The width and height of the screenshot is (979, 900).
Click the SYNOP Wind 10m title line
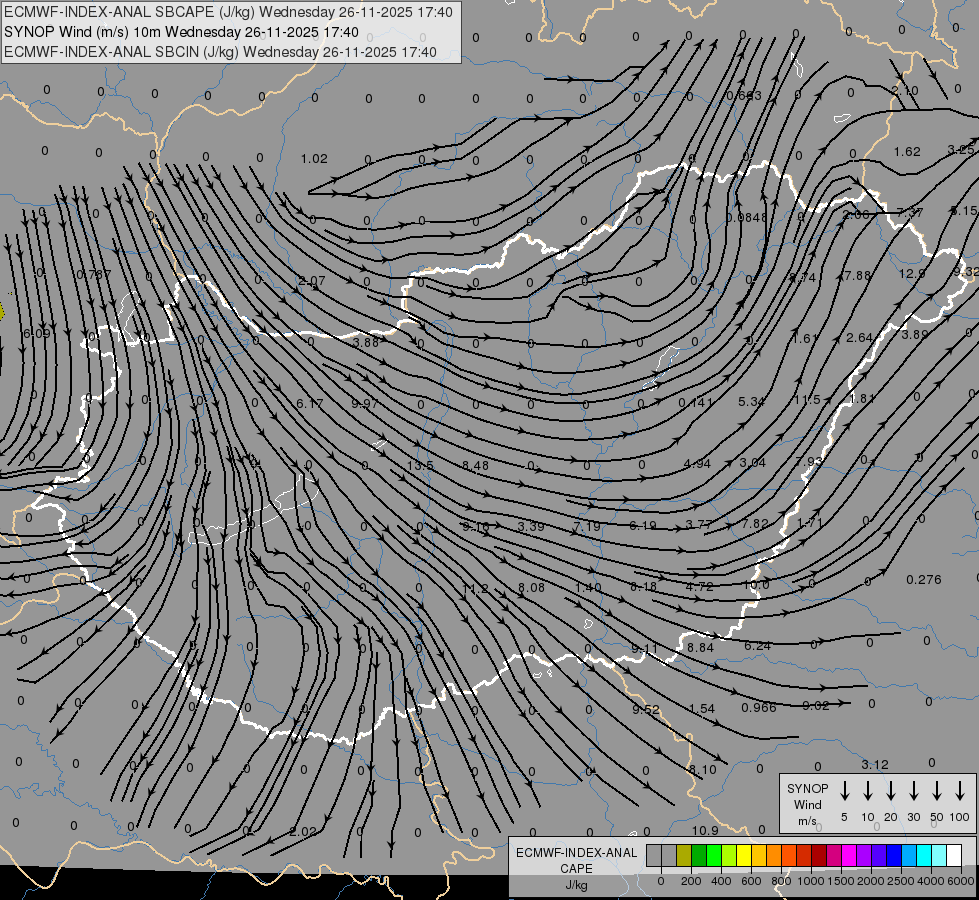(x=181, y=32)
